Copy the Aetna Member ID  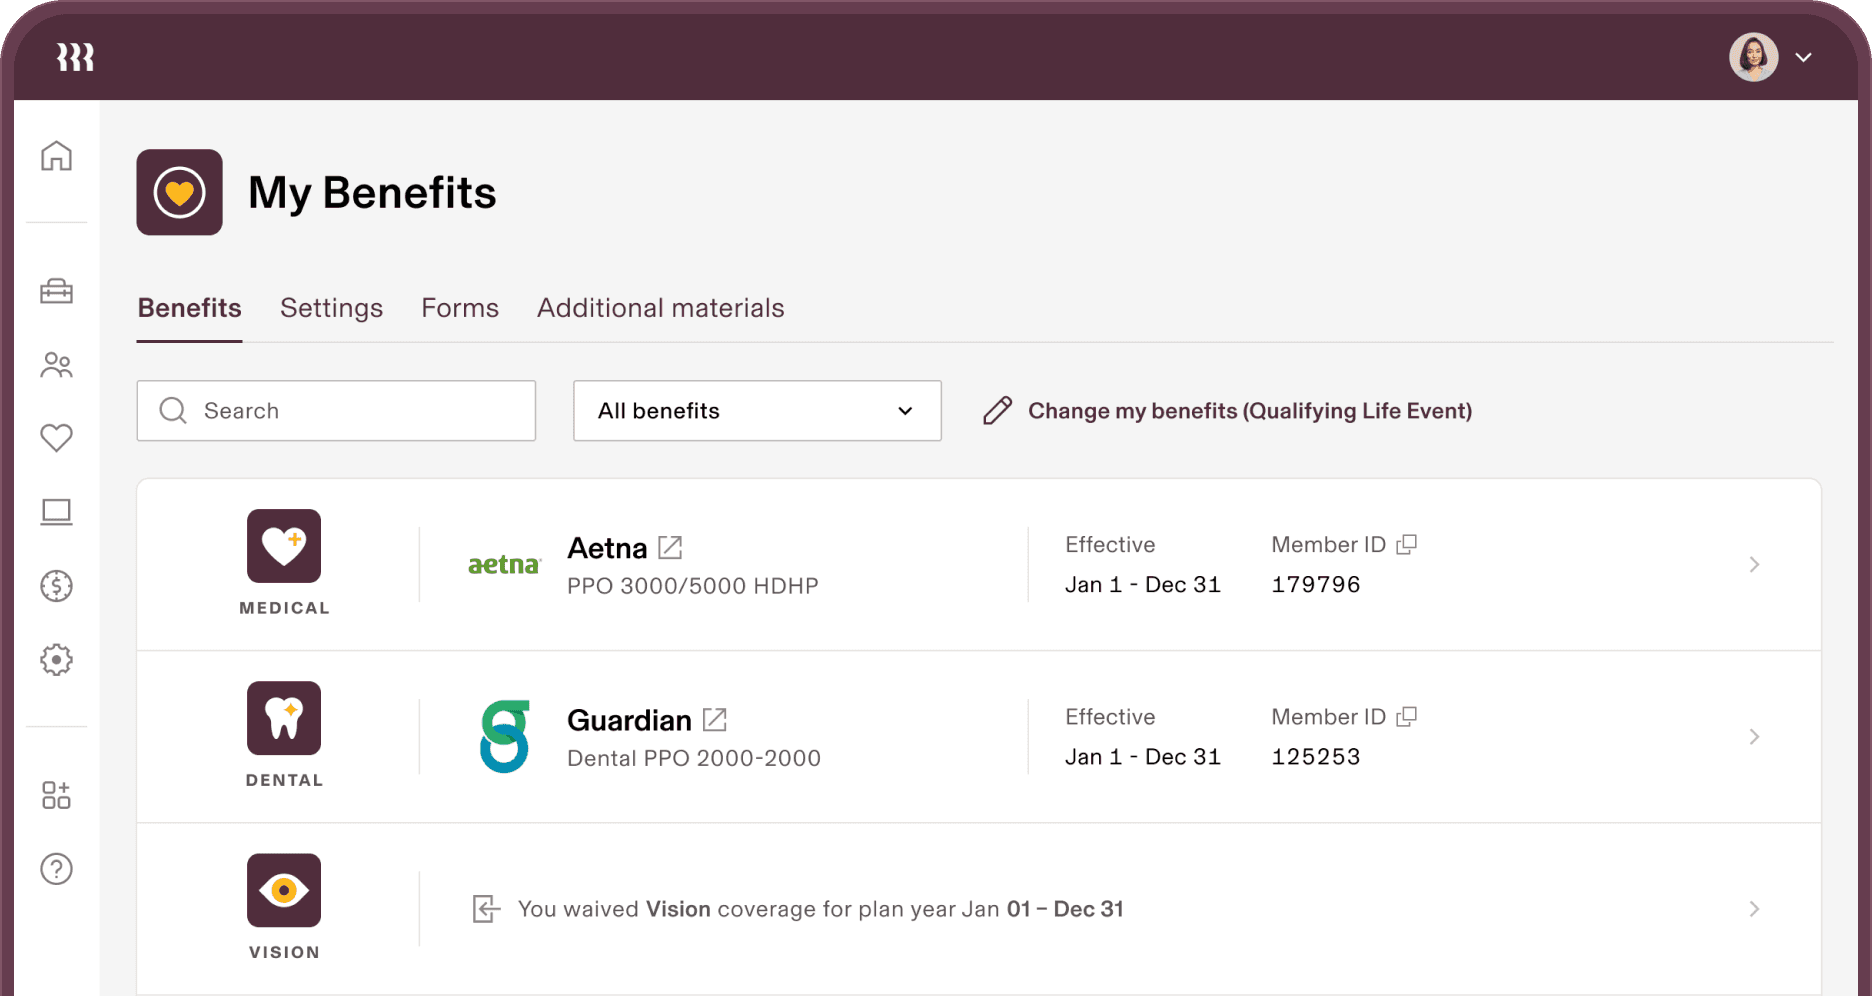point(1407,544)
